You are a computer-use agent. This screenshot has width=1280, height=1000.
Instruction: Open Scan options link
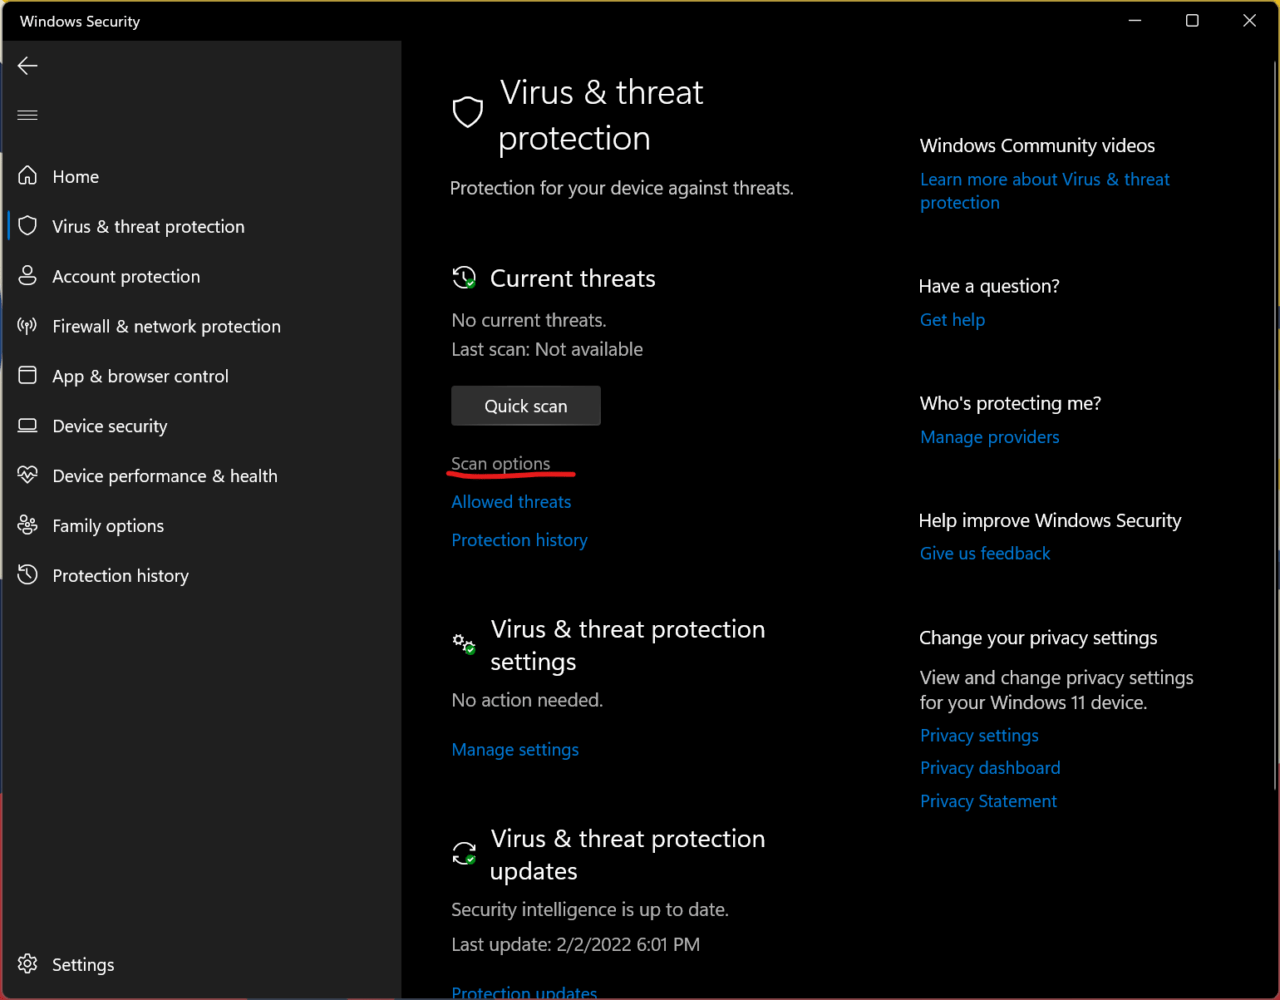(501, 464)
